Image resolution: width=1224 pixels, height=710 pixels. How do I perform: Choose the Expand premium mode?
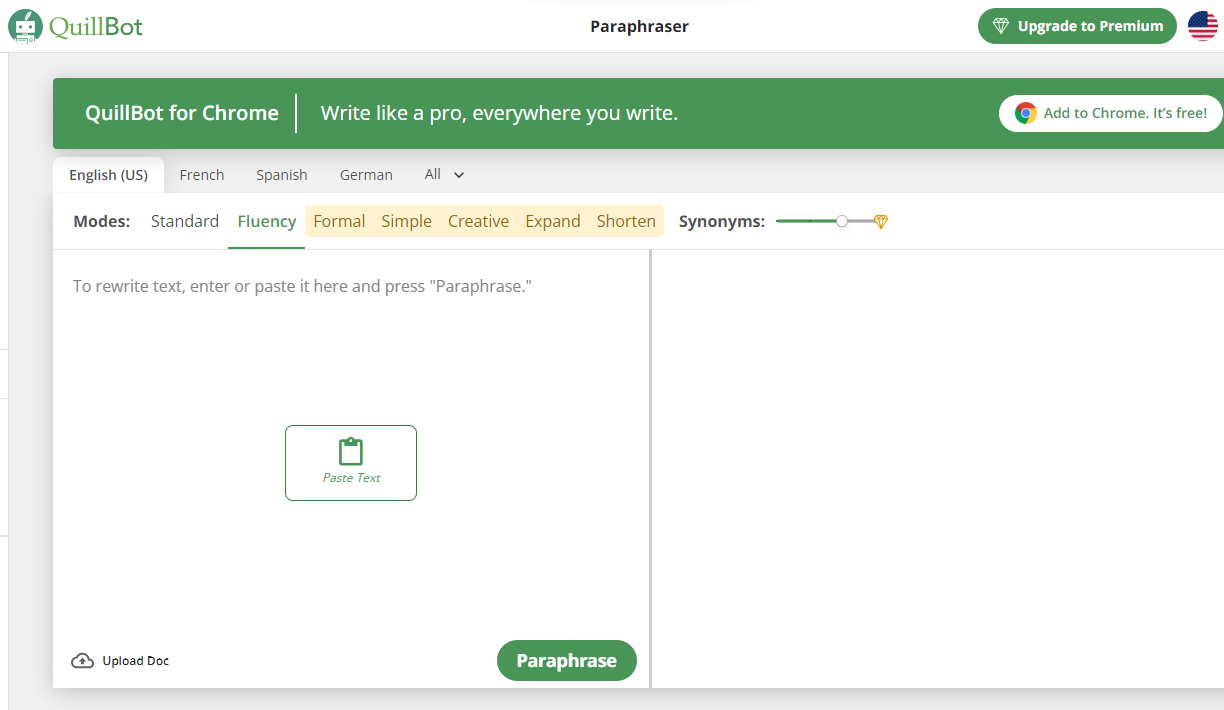[553, 221]
